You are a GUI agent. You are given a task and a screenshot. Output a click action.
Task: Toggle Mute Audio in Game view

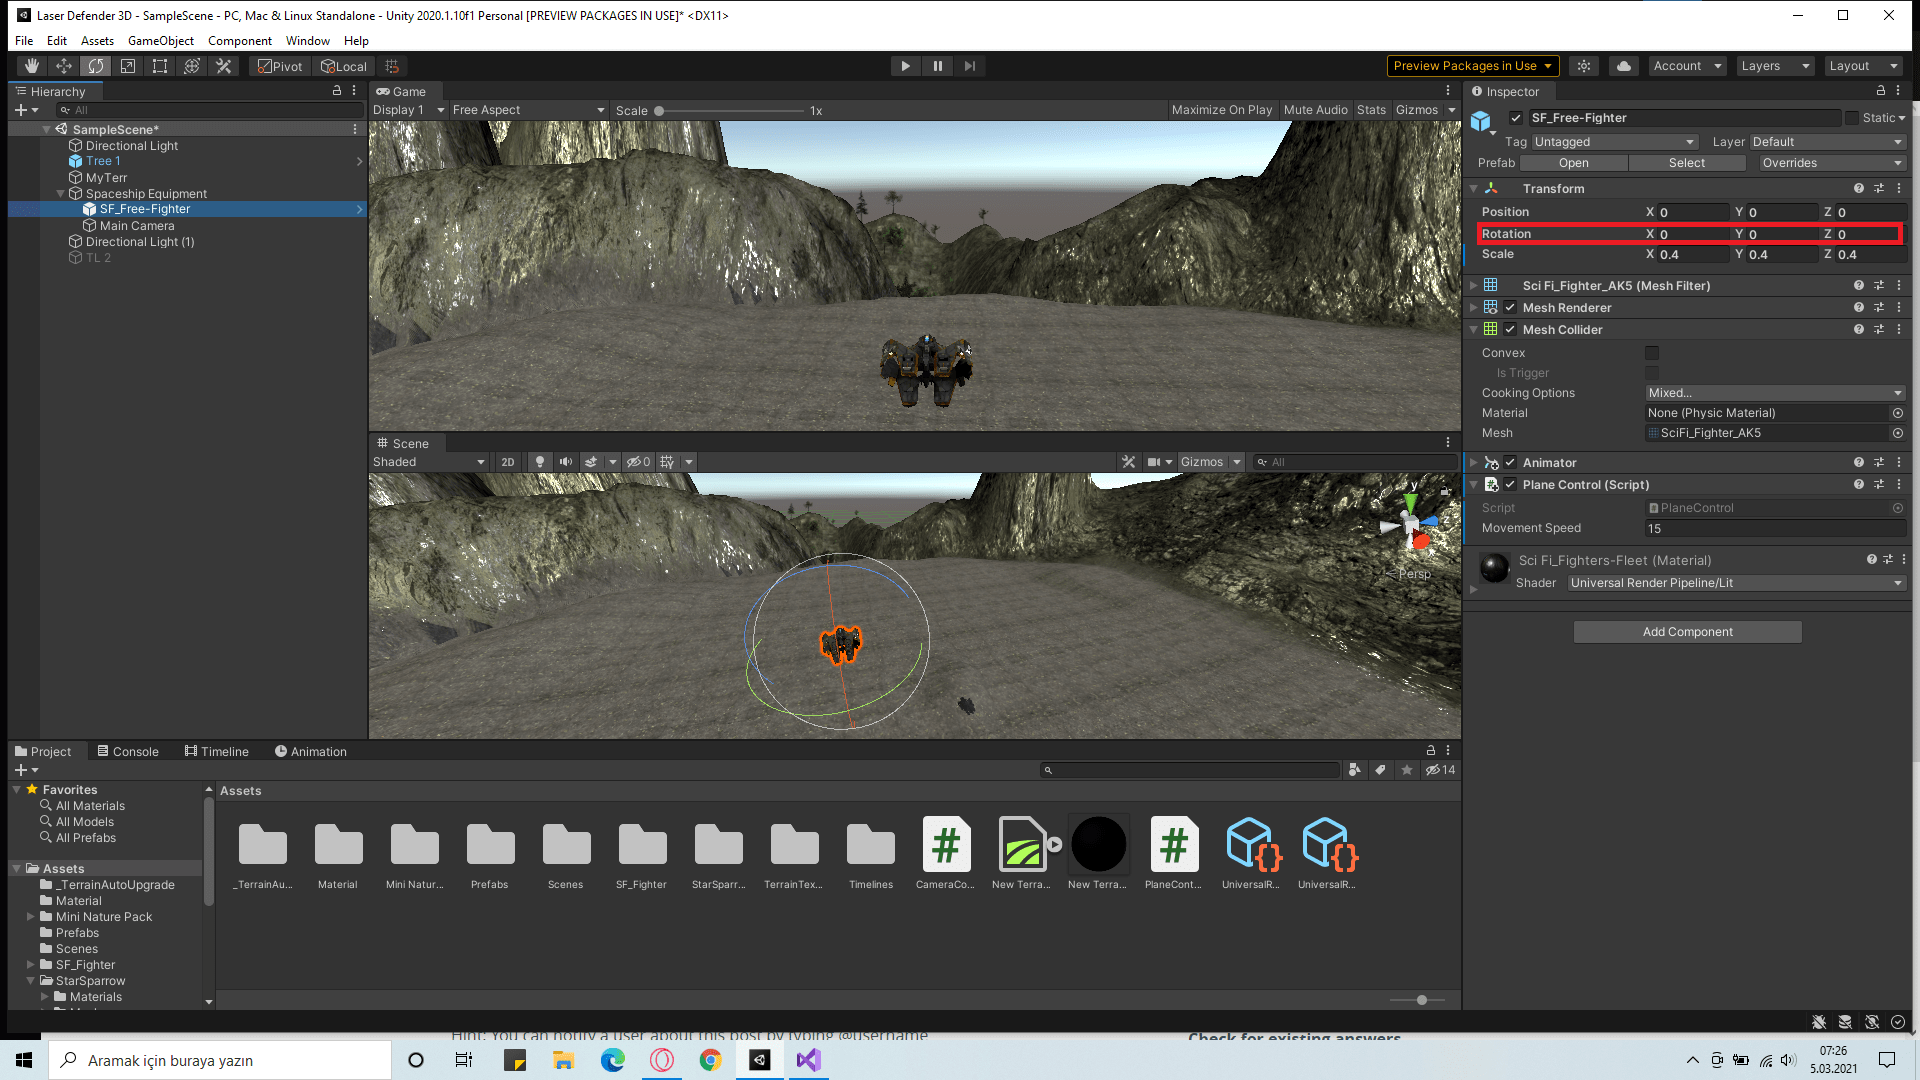click(1315, 110)
